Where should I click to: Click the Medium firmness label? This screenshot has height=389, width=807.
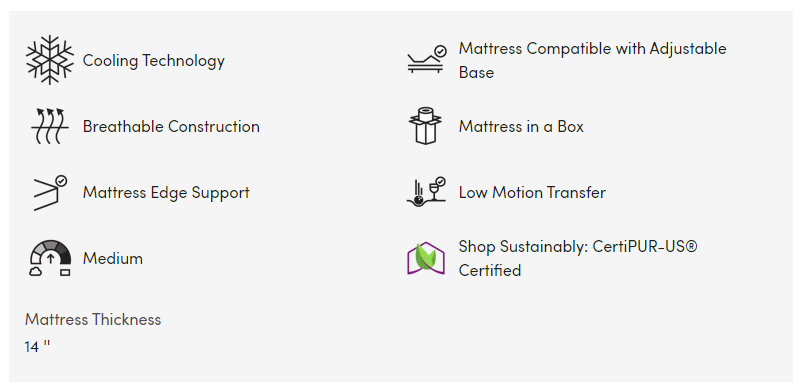click(x=113, y=258)
